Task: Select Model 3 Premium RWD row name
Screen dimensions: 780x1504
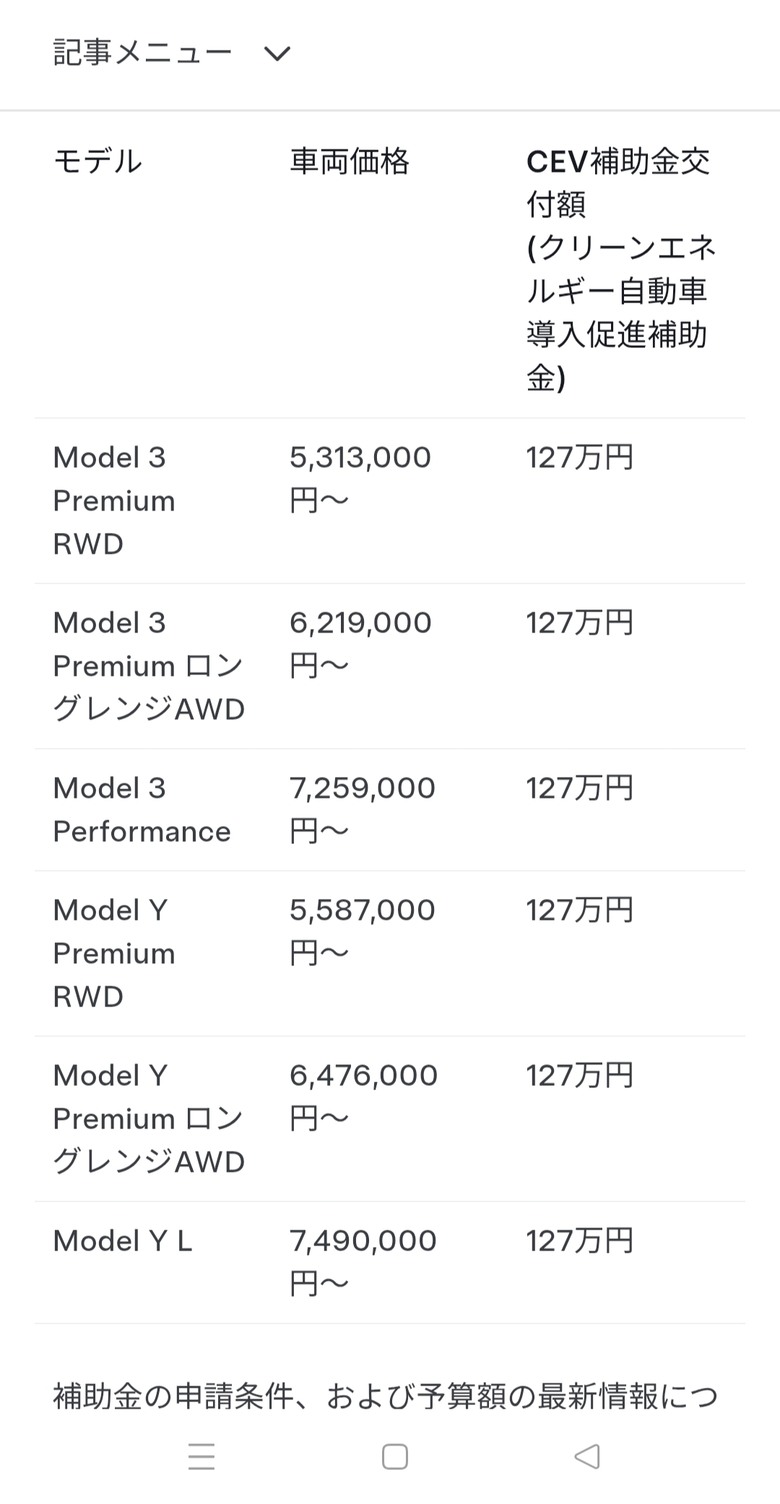Action: pos(114,501)
